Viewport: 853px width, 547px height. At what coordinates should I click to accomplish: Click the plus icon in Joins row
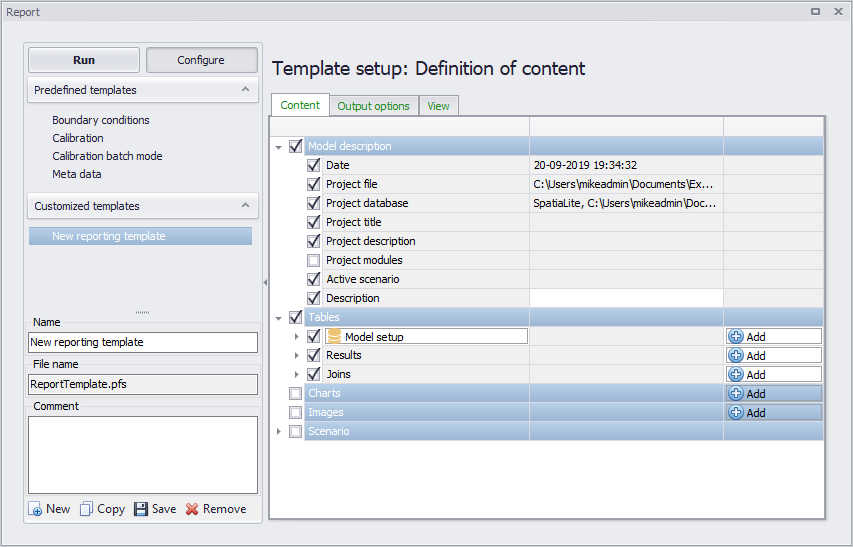[x=735, y=375]
